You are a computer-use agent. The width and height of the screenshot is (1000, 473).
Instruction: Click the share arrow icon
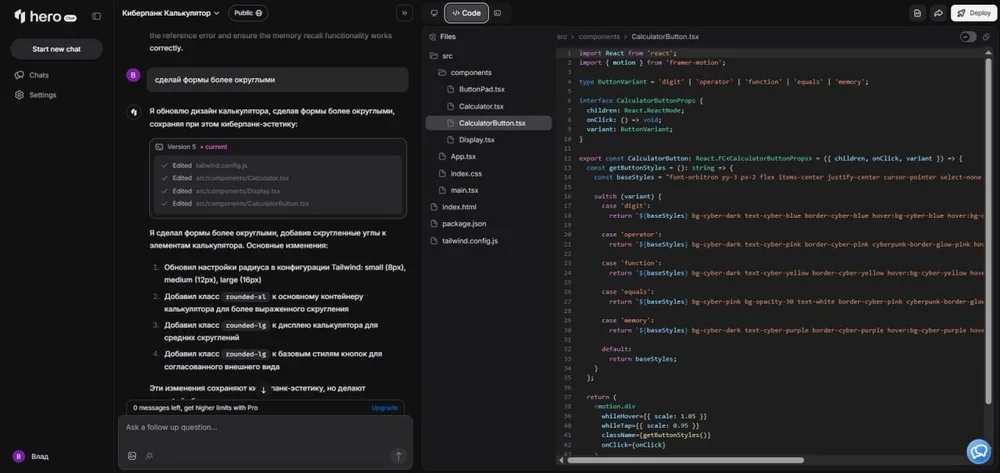pyautogui.click(x=938, y=13)
